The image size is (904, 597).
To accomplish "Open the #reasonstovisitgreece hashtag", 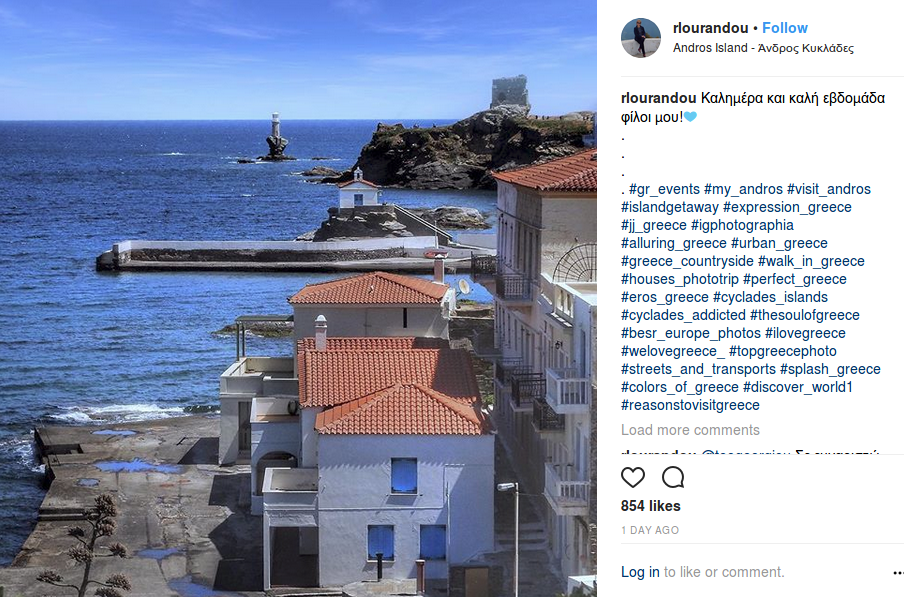I will tap(690, 405).
